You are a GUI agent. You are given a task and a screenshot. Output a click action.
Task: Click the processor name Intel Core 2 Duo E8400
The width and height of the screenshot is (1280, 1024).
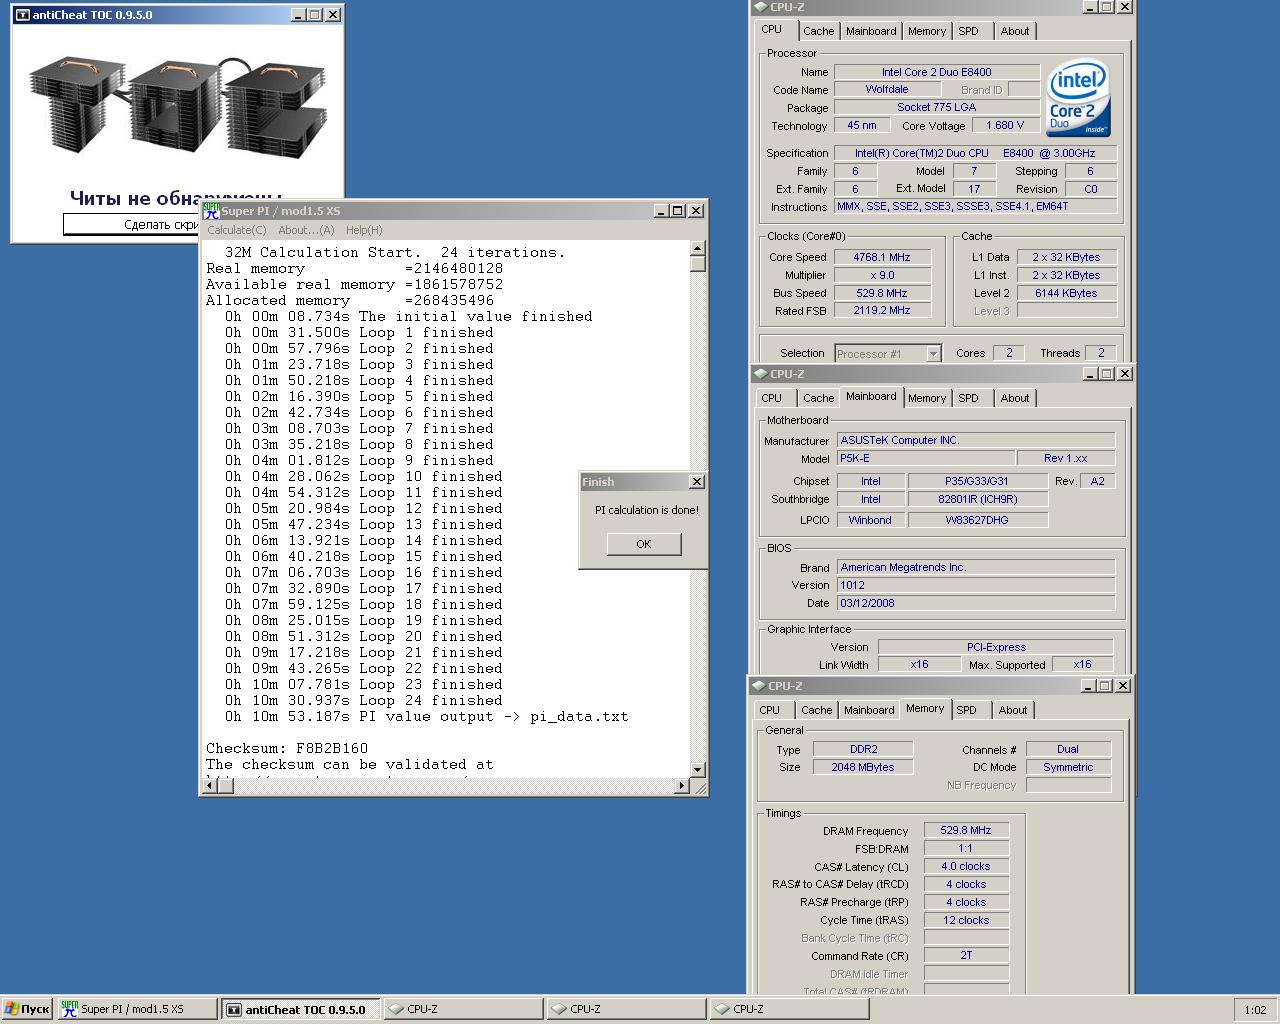click(x=937, y=72)
